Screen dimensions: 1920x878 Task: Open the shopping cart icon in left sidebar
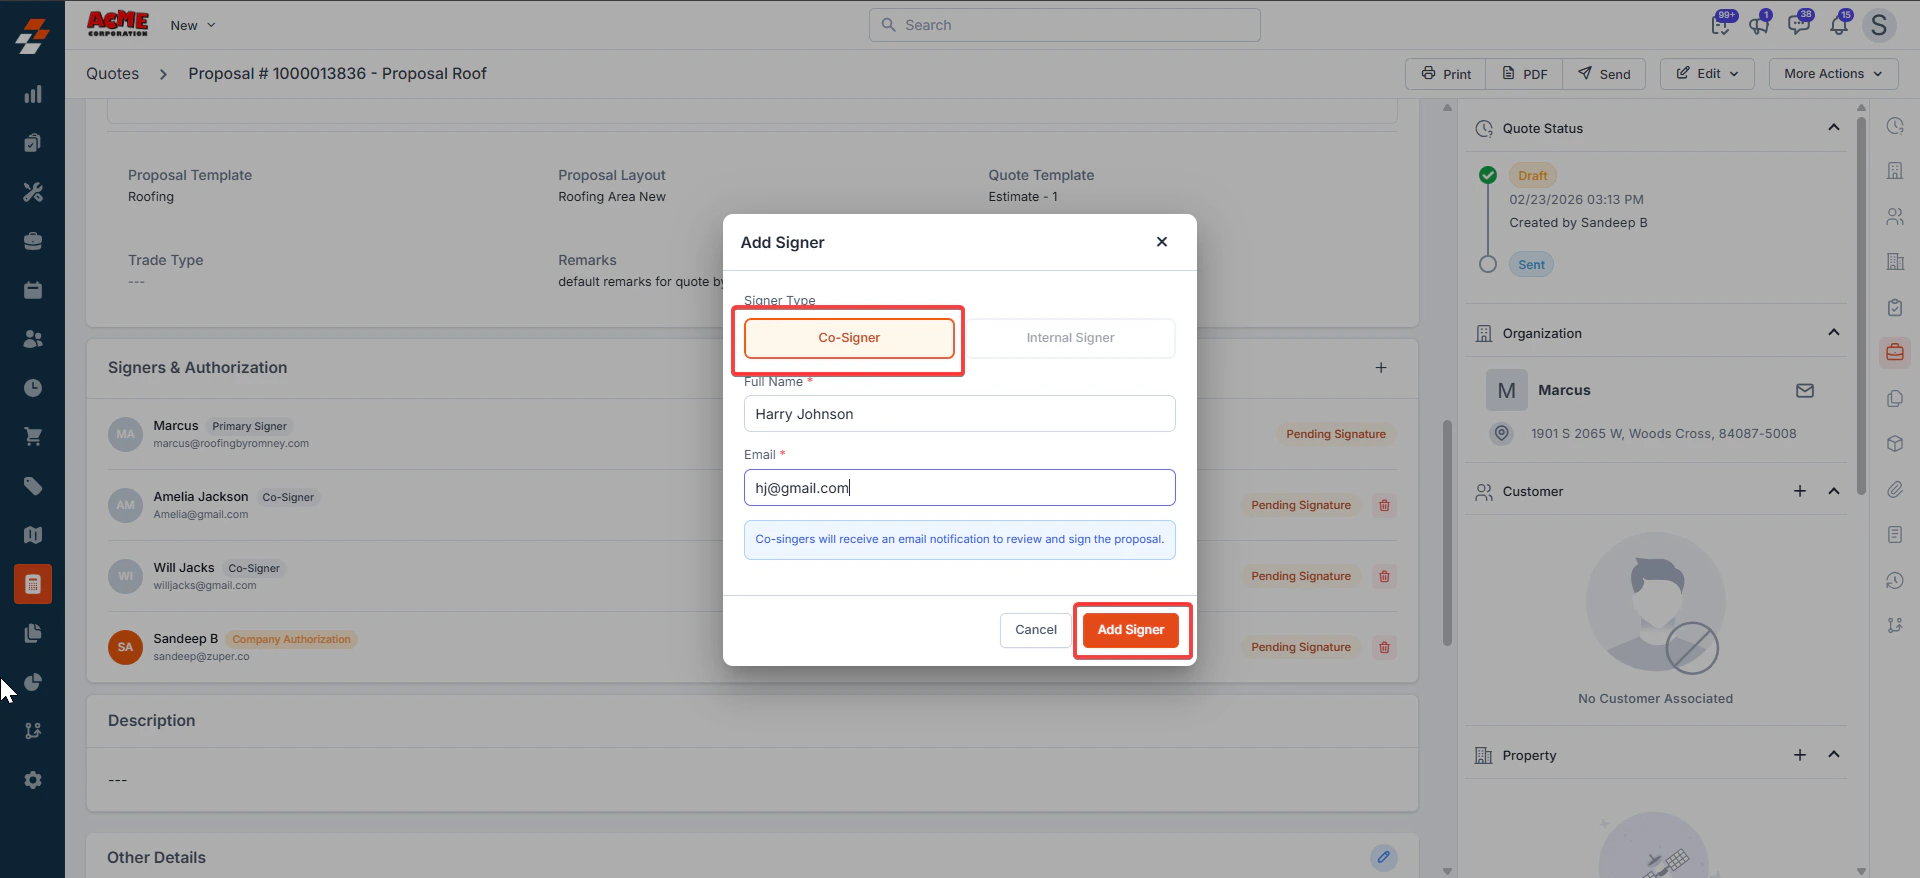(33, 437)
